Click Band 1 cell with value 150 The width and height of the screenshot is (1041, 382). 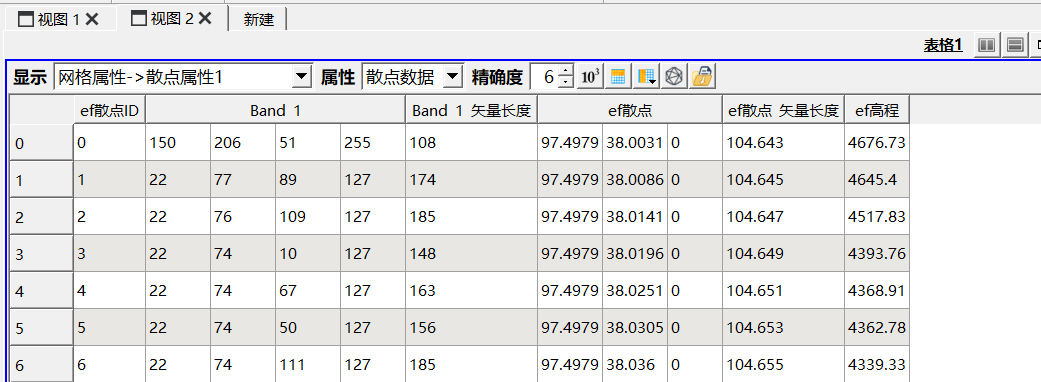pos(178,142)
